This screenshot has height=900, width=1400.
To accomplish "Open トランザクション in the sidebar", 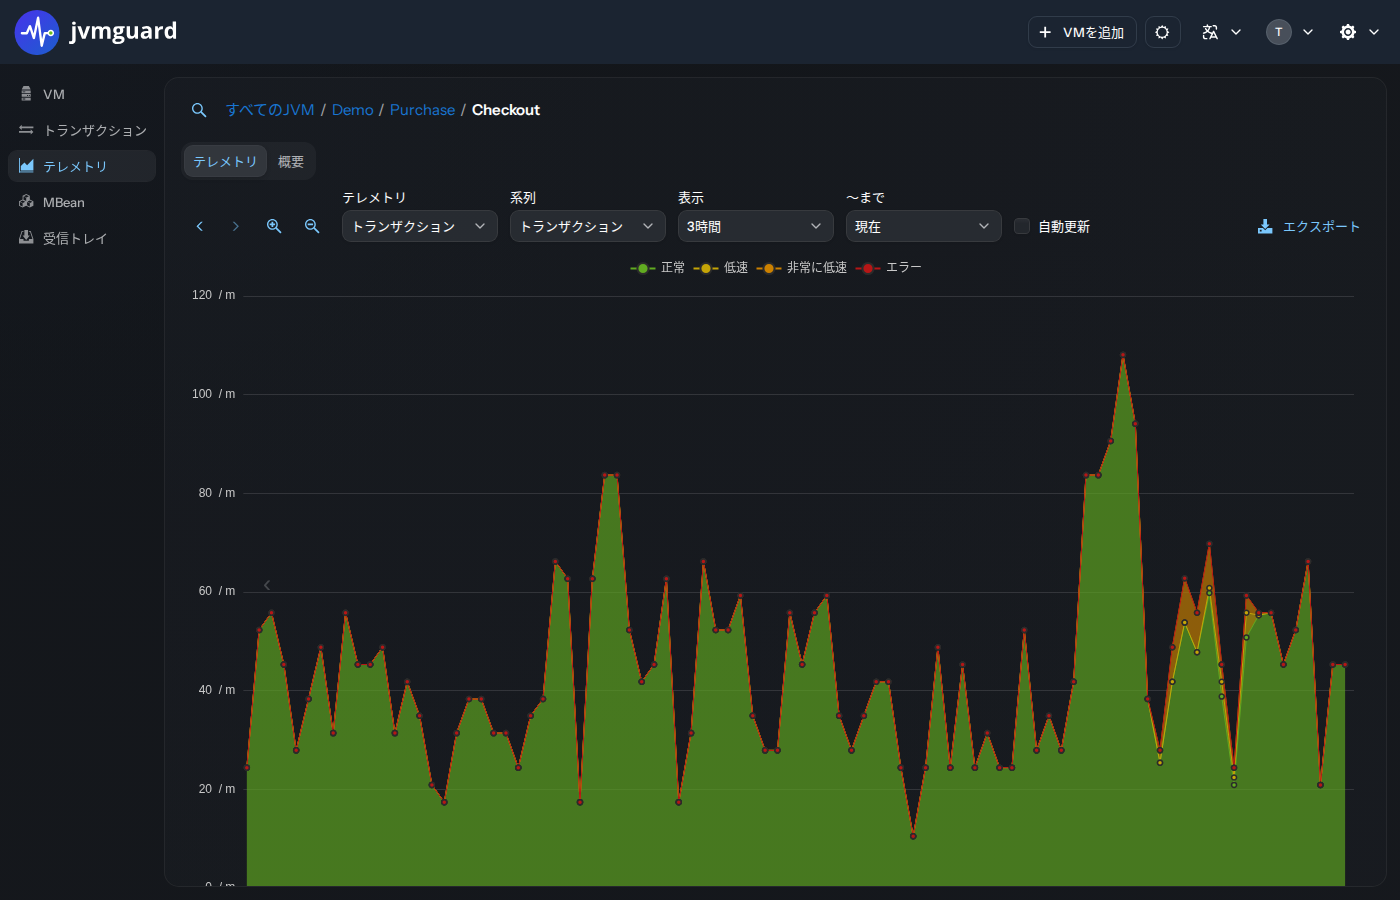I will (x=82, y=130).
